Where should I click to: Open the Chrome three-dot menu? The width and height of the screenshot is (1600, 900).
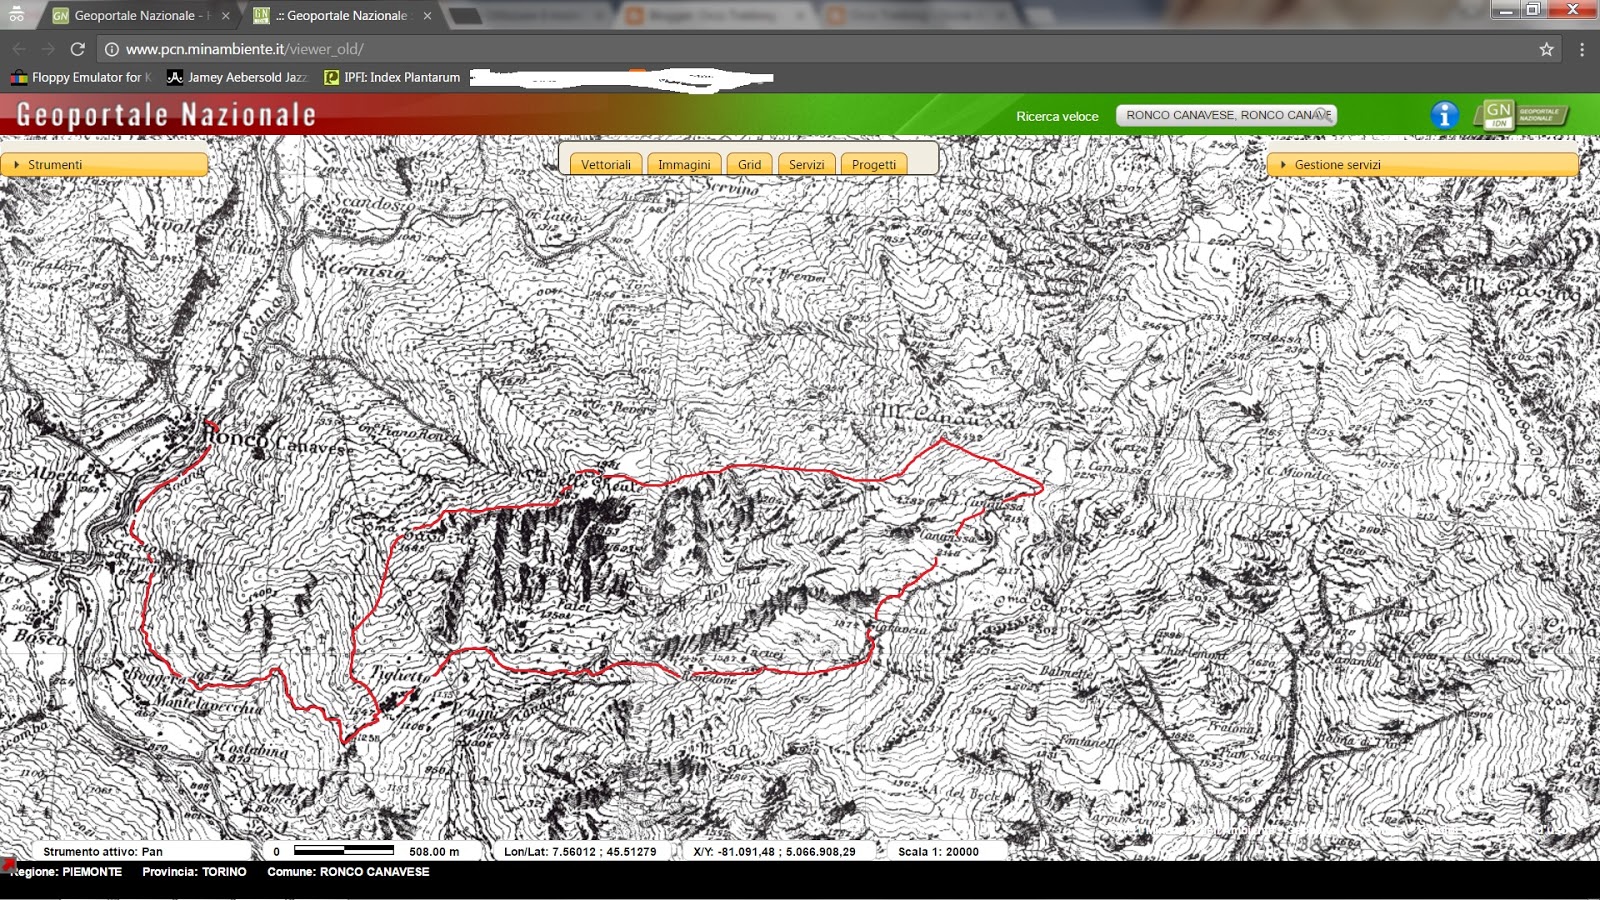1582,49
